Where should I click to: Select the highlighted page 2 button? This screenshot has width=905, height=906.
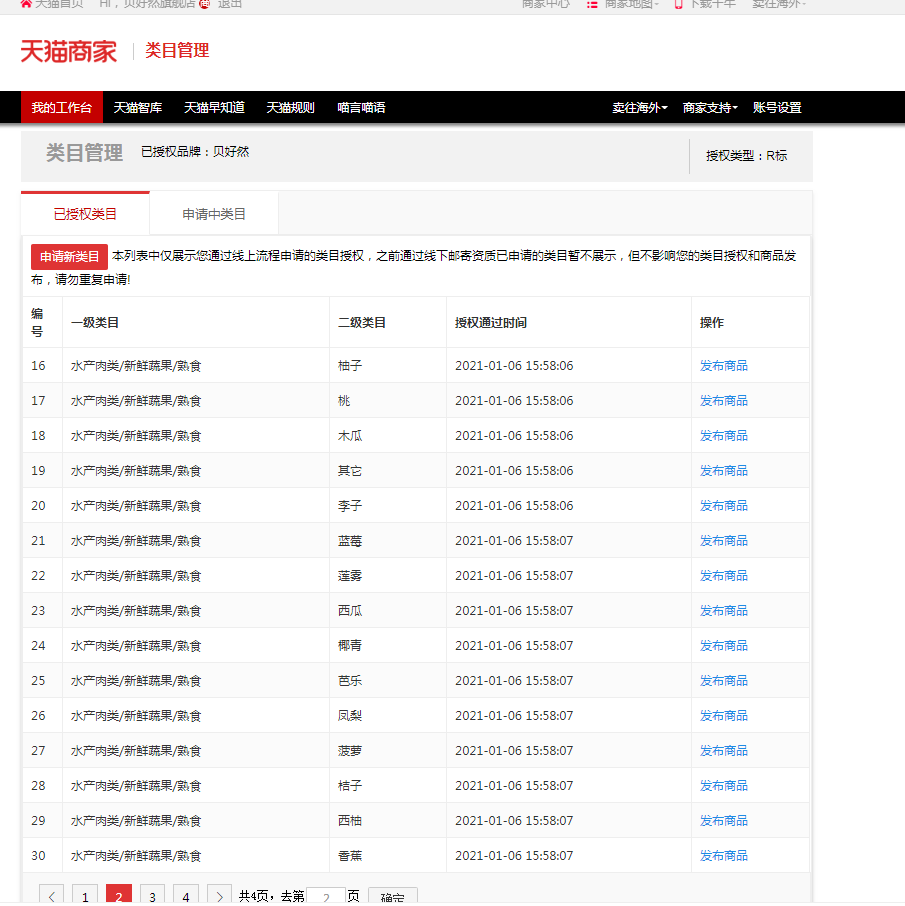point(118,895)
